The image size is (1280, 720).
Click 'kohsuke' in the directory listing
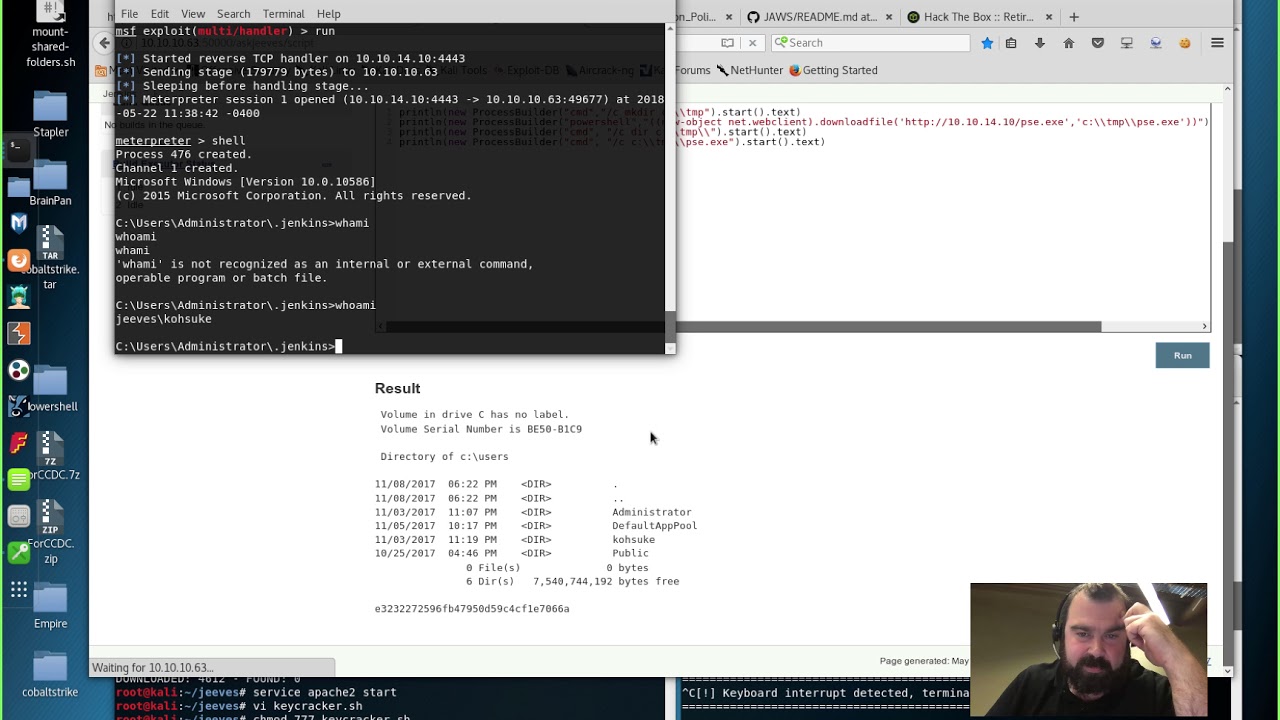pyautogui.click(x=633, y=540)
